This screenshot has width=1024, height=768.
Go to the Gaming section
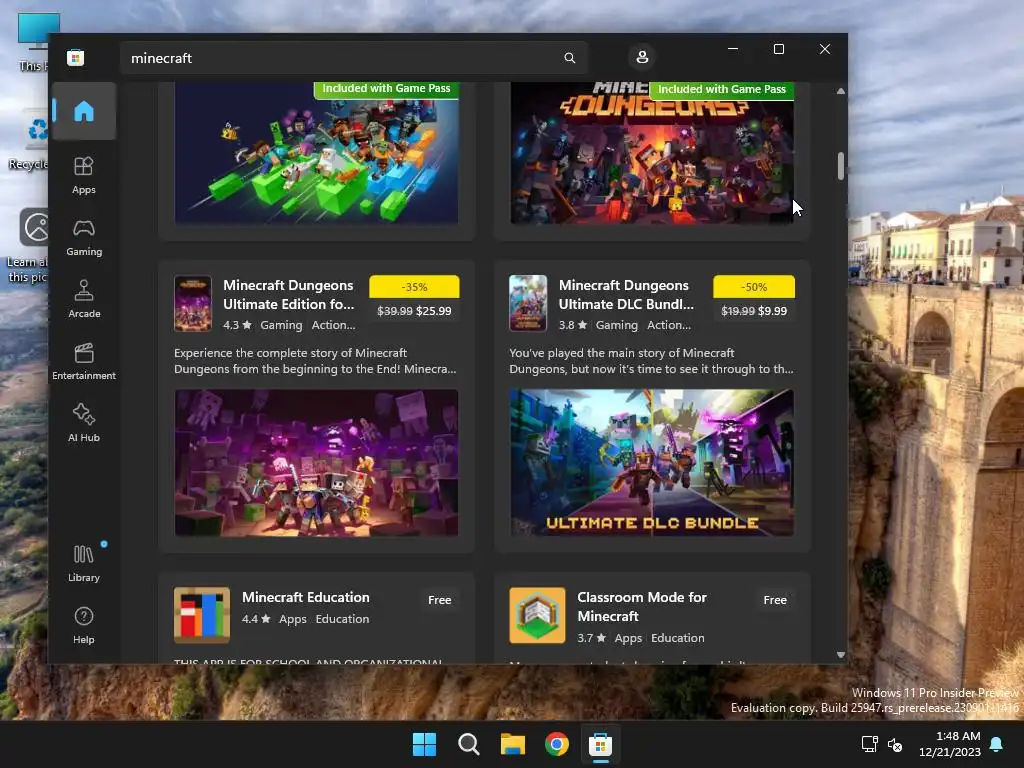(x=84, y=238)
